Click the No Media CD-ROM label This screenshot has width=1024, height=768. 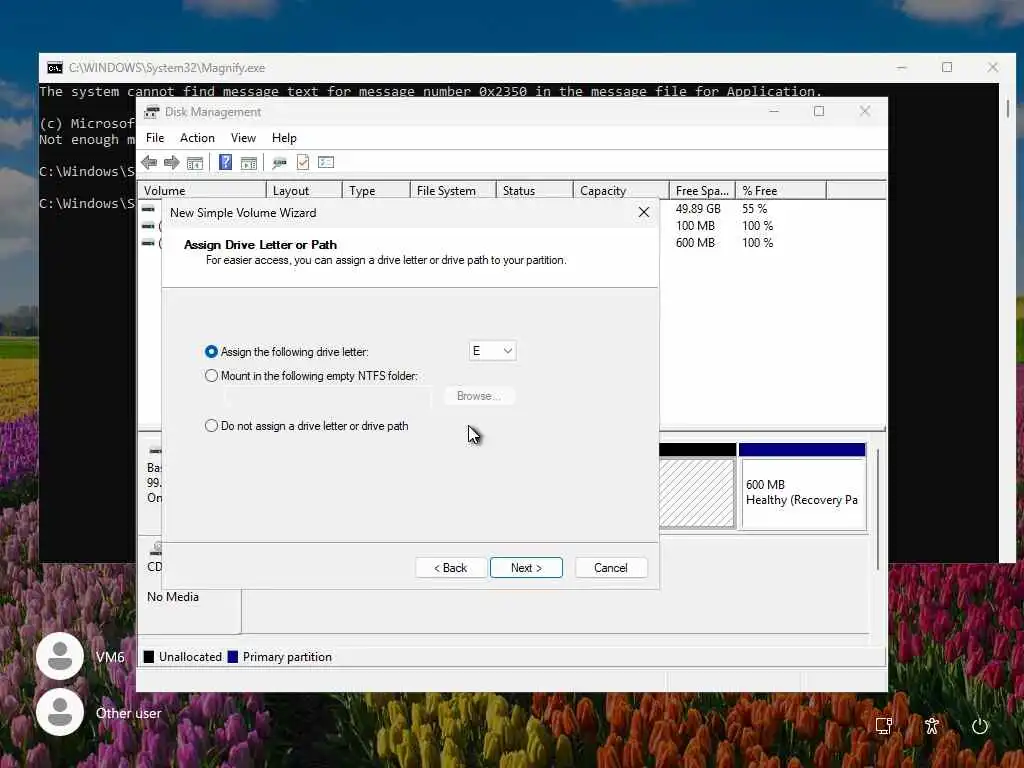[x=173, y=597]
